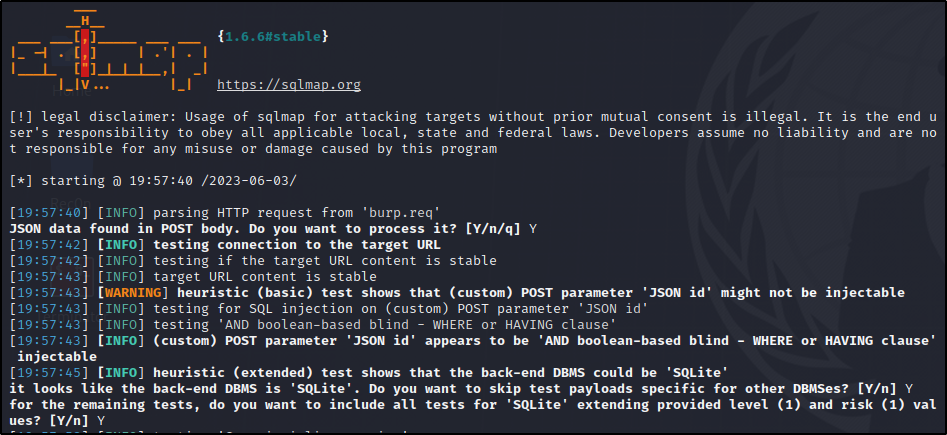Click the 'legal disclaimer' text
Screen dimensions: 947x435
point(105,117)
